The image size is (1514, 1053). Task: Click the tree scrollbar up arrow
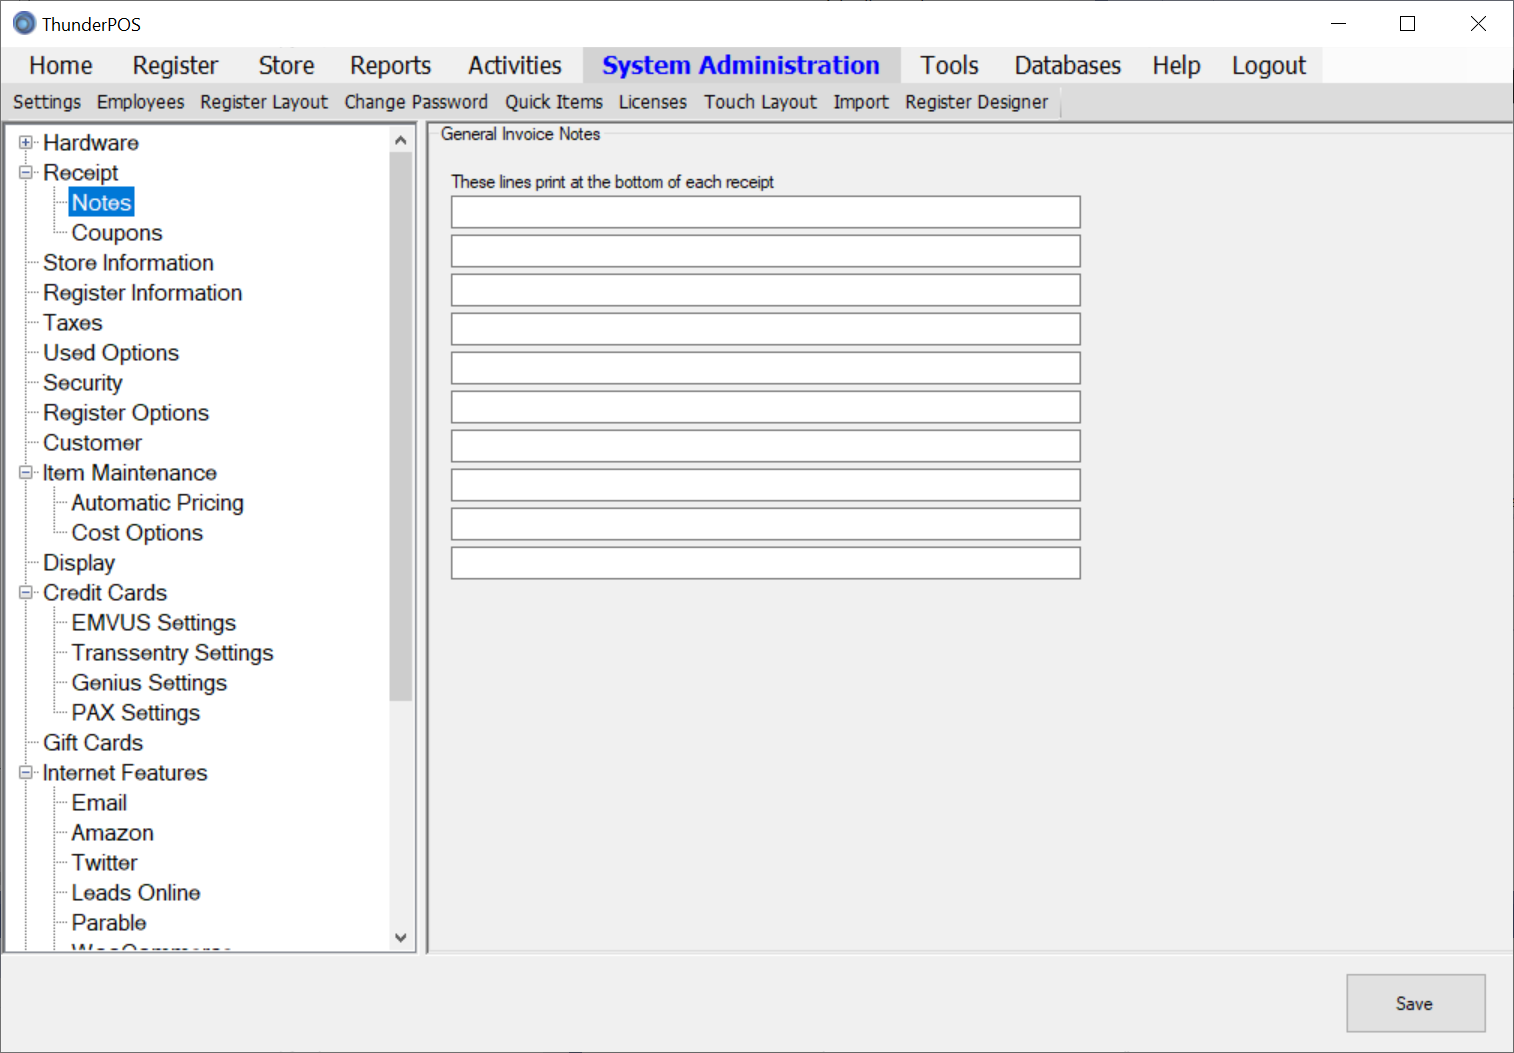coord(401,141)
